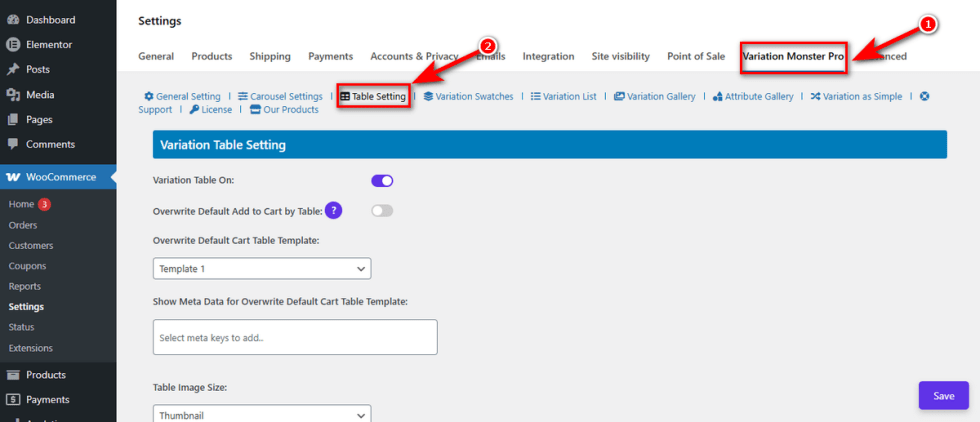Open the Template 1 dropdown
Image resolution: width=980 pixels, height=422 pixels.
click(262, 269)
